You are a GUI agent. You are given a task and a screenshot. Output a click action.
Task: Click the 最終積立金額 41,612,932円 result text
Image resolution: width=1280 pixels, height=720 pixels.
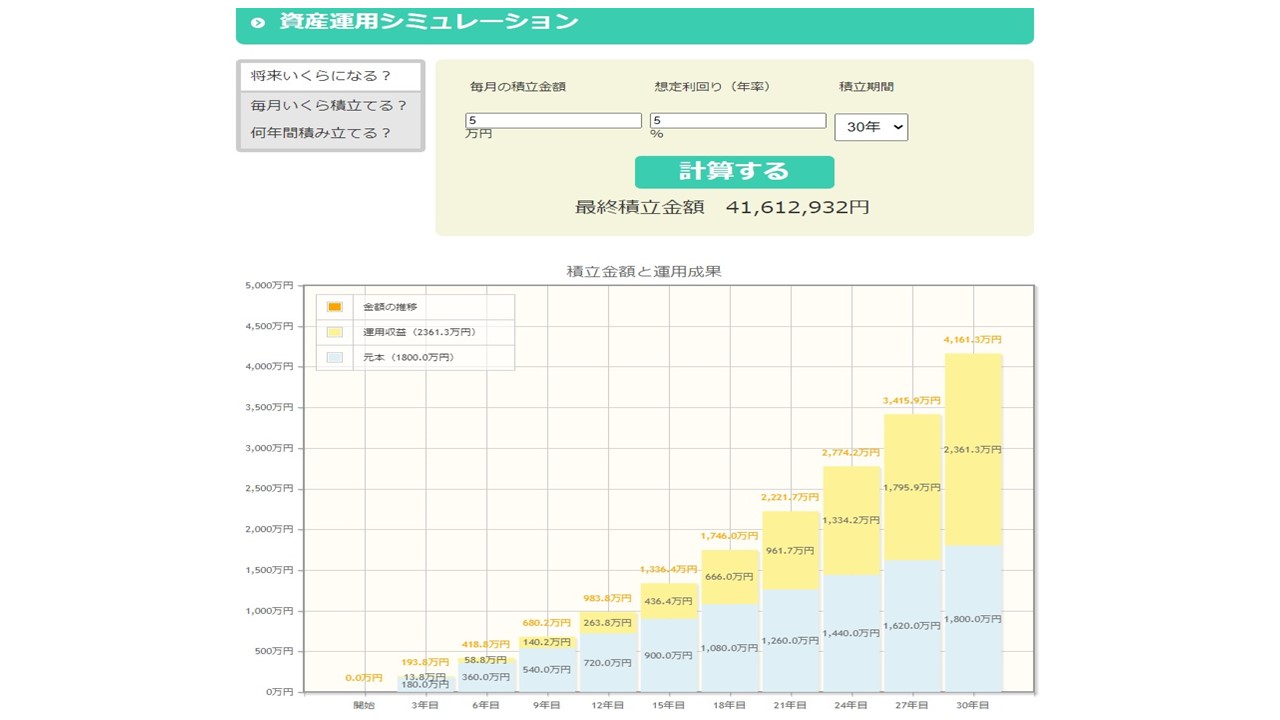click(722, 208)
